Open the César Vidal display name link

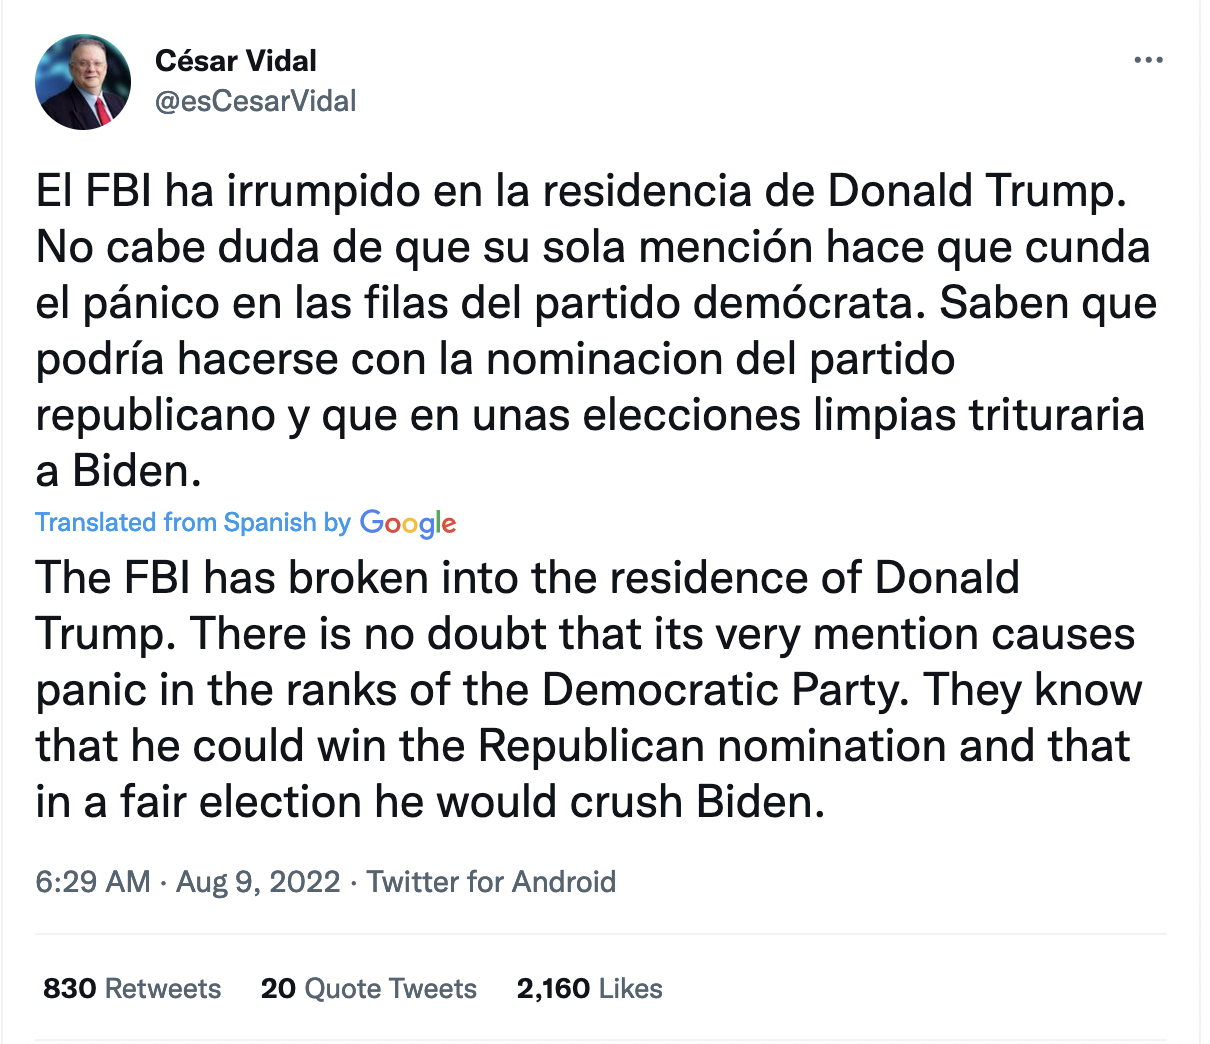(236, 61)
